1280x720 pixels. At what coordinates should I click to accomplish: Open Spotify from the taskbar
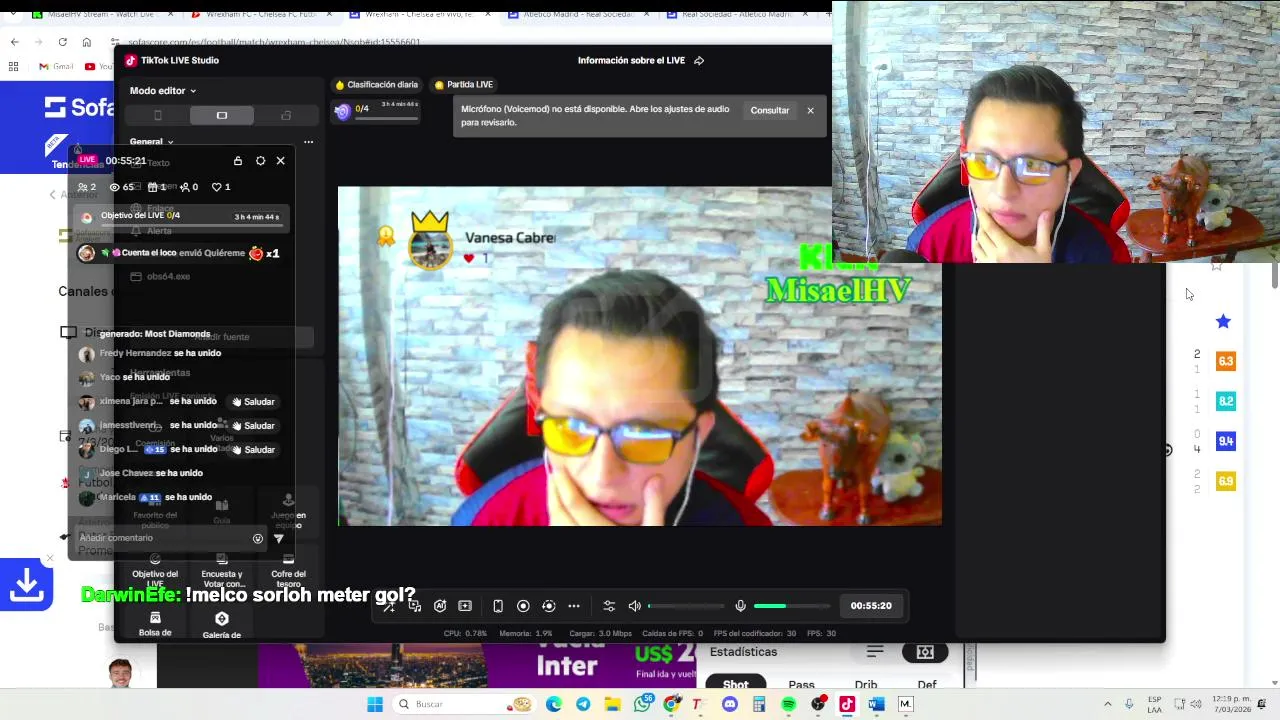click(x=789, y=704)
